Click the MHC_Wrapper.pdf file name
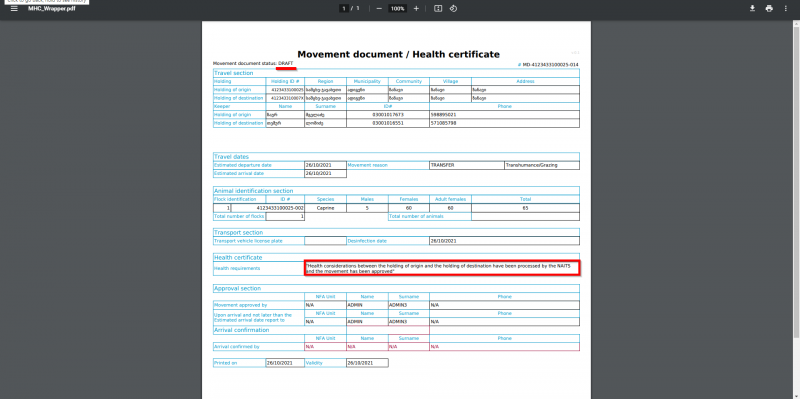Screen dimensions: 800x399 tap(52, 9)
